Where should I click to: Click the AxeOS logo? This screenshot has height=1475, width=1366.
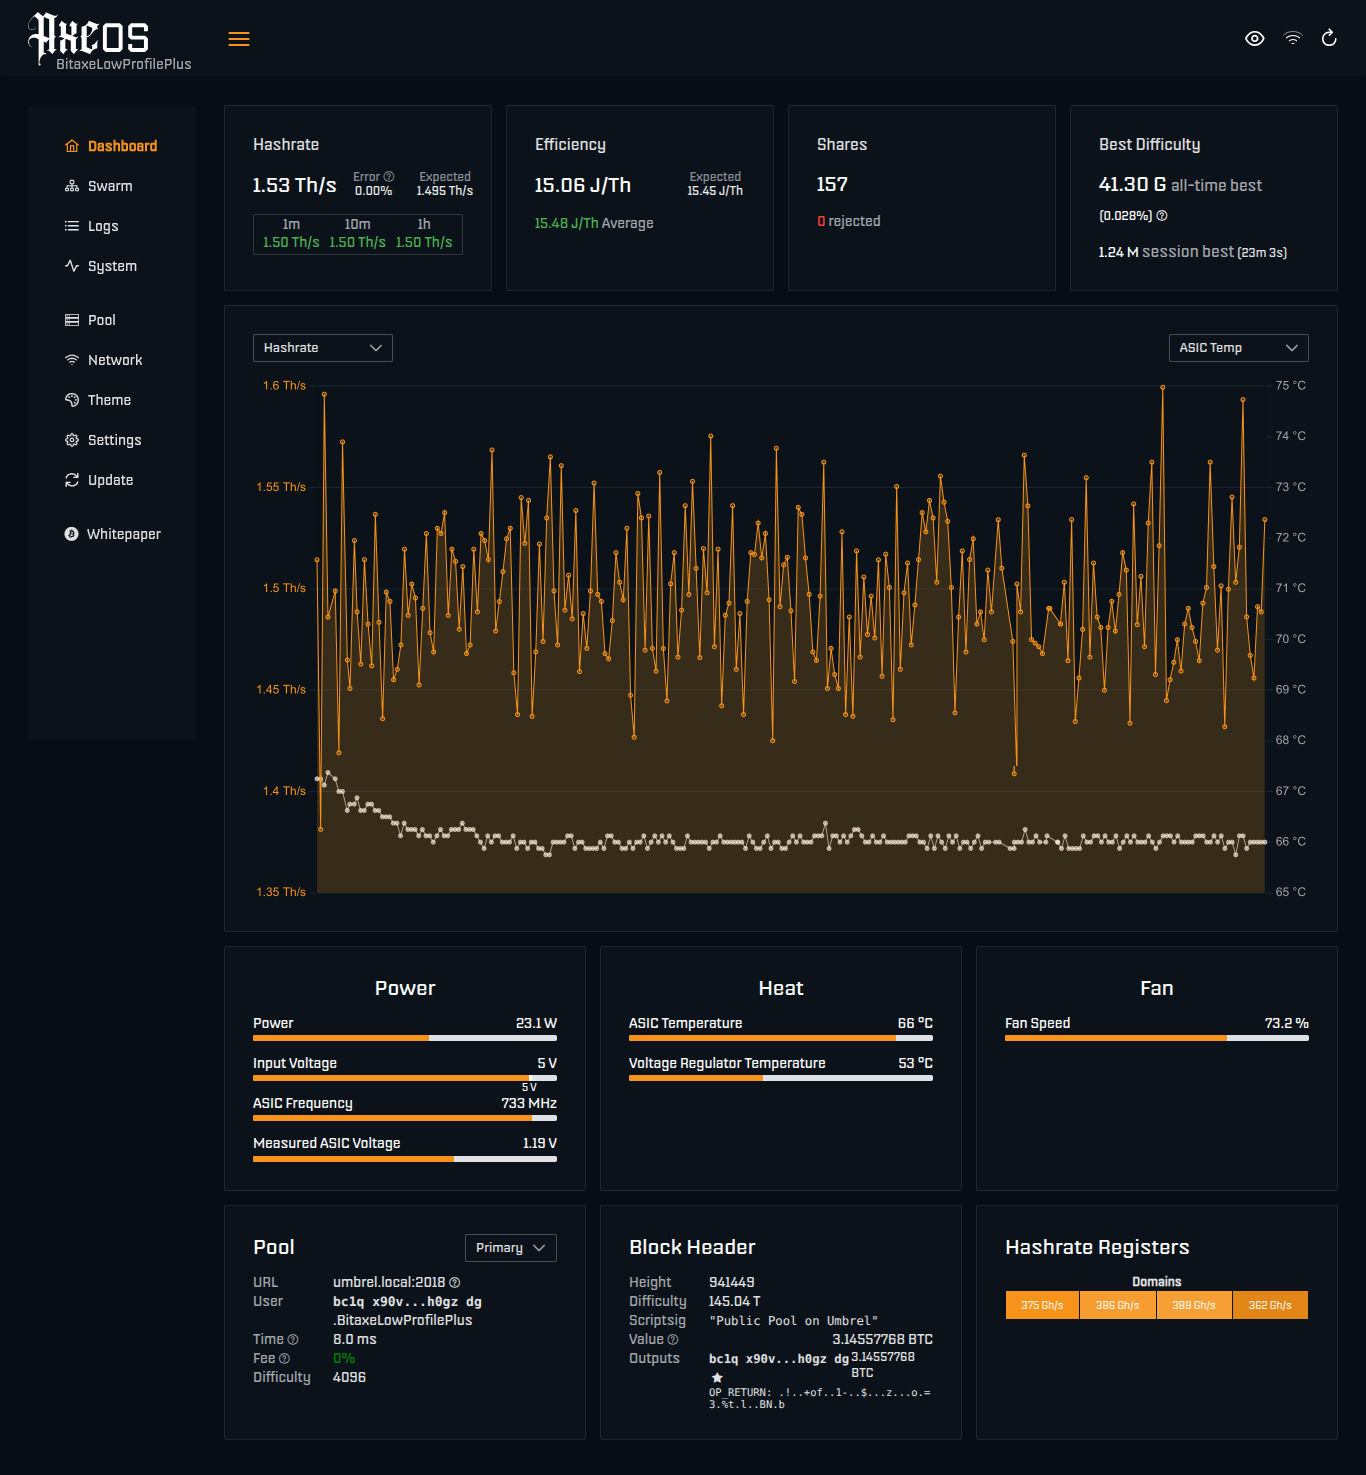point(89,36)
